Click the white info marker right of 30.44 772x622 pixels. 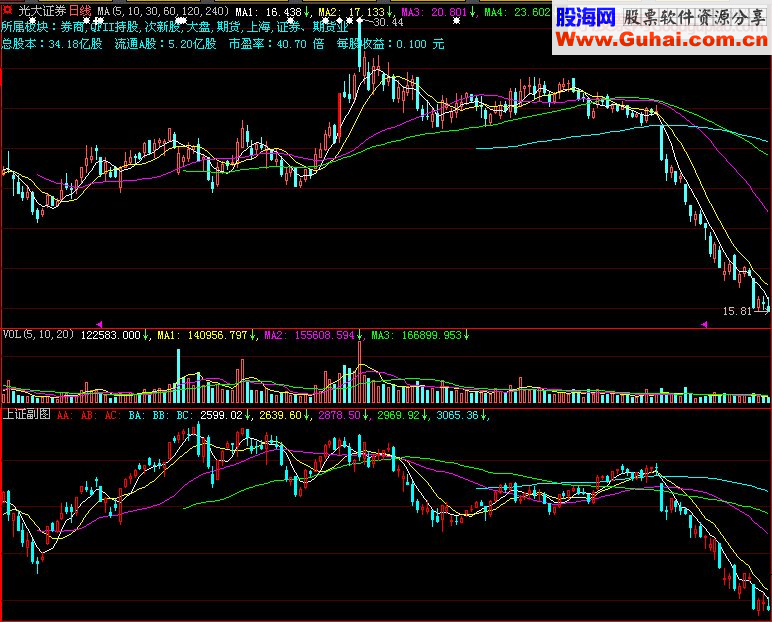456,21
